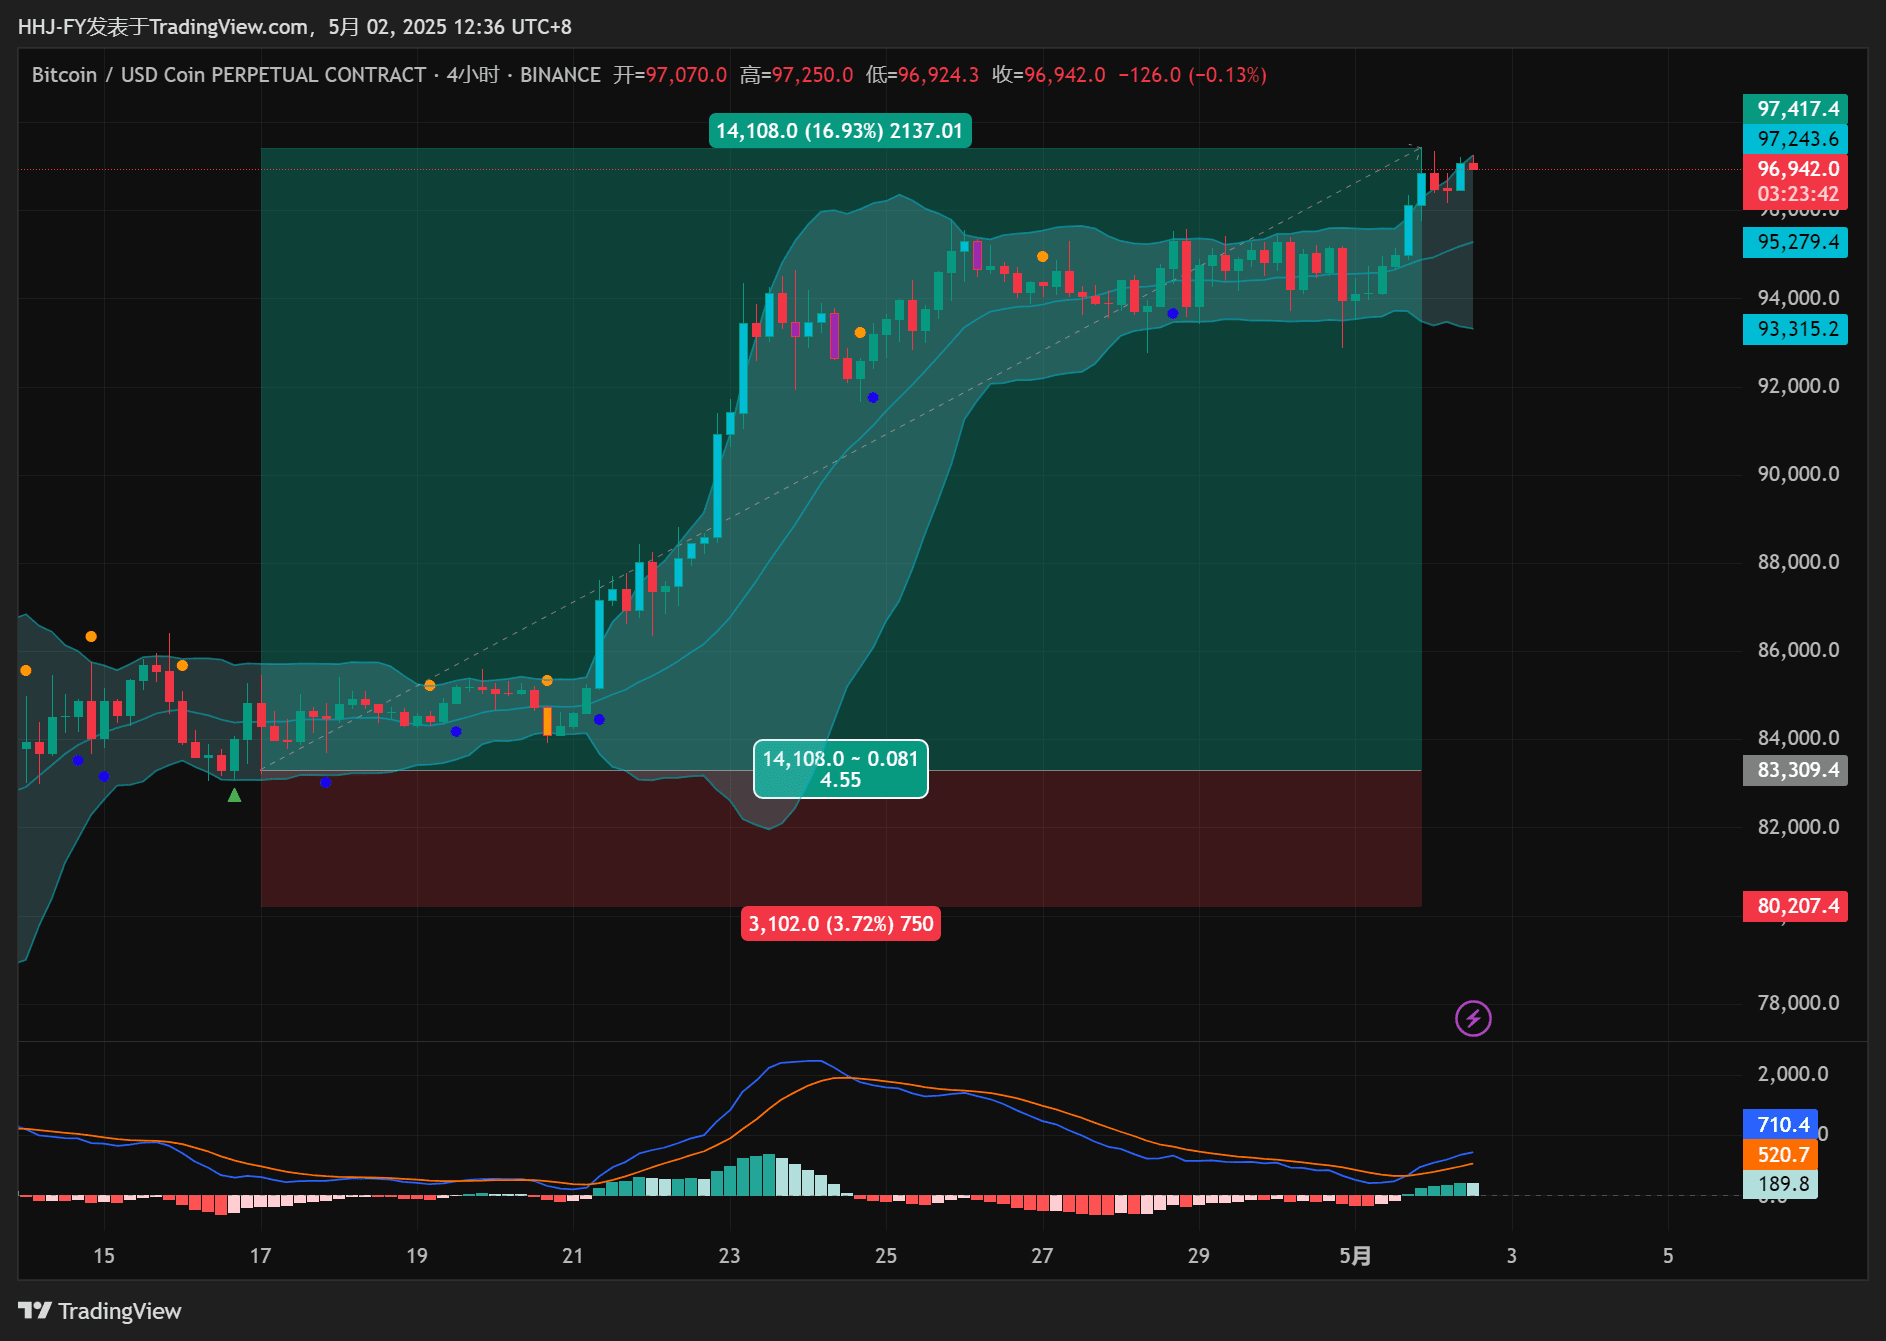
Task: Click the open value 开=97,070.0
Action: tap(670, 75)
